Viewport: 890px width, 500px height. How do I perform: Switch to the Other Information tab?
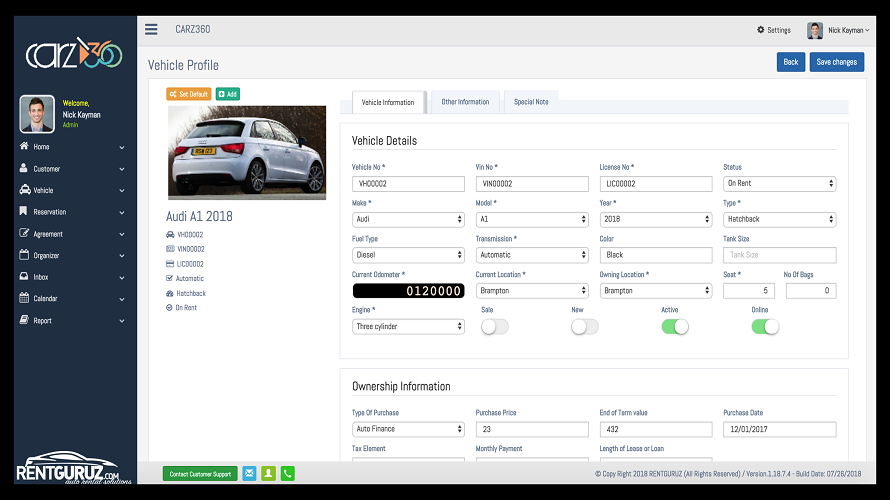[465, 102]
